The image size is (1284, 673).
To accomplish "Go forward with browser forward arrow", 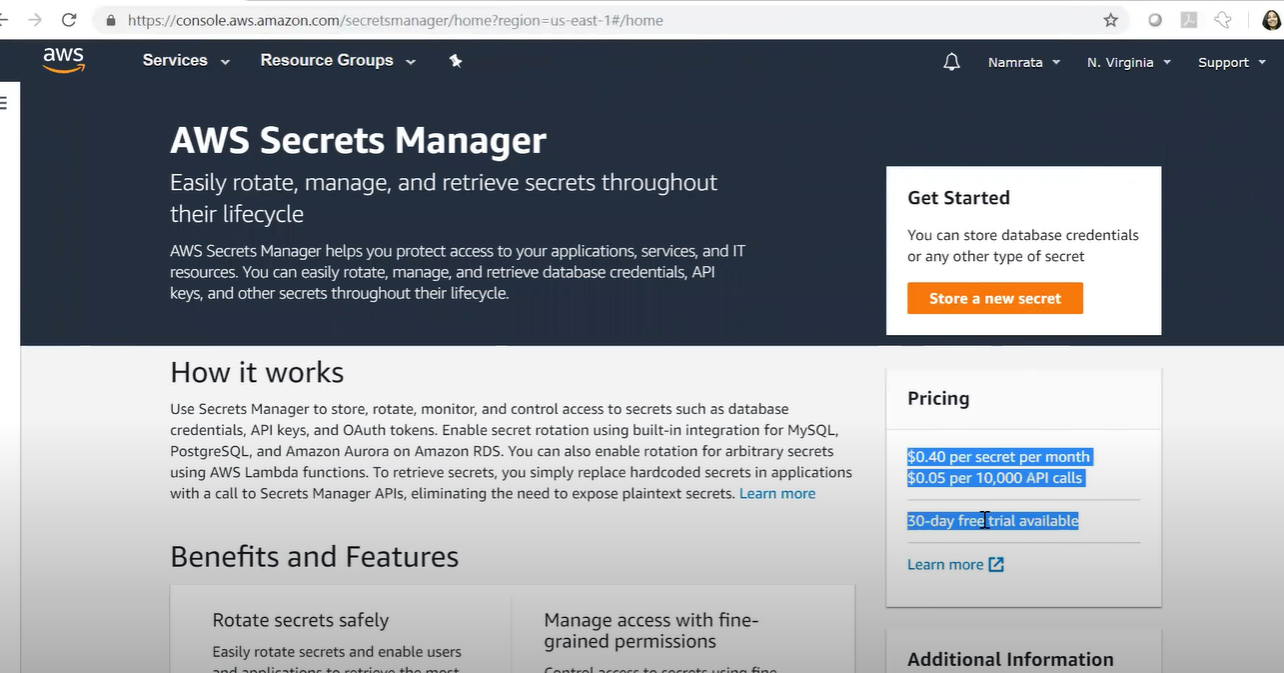I will pos(36,20).
